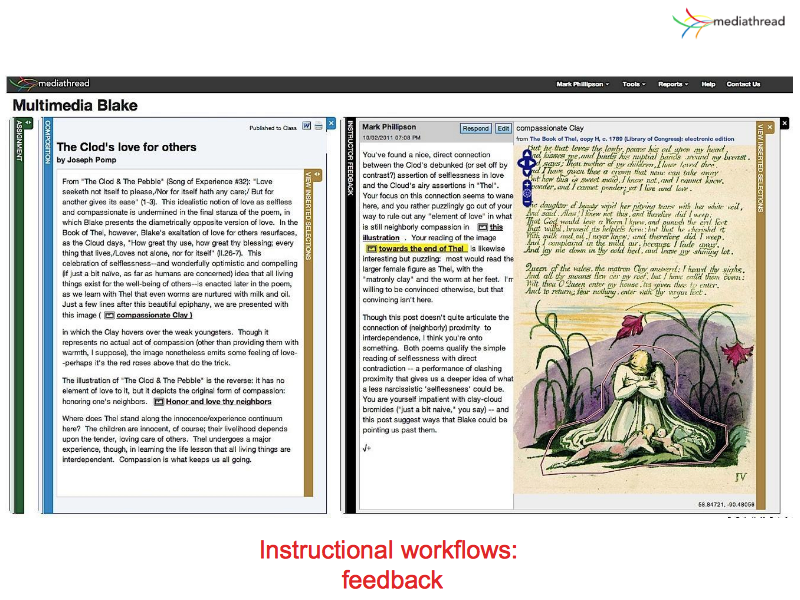Close the composition panel with blue X

(332, 122)
